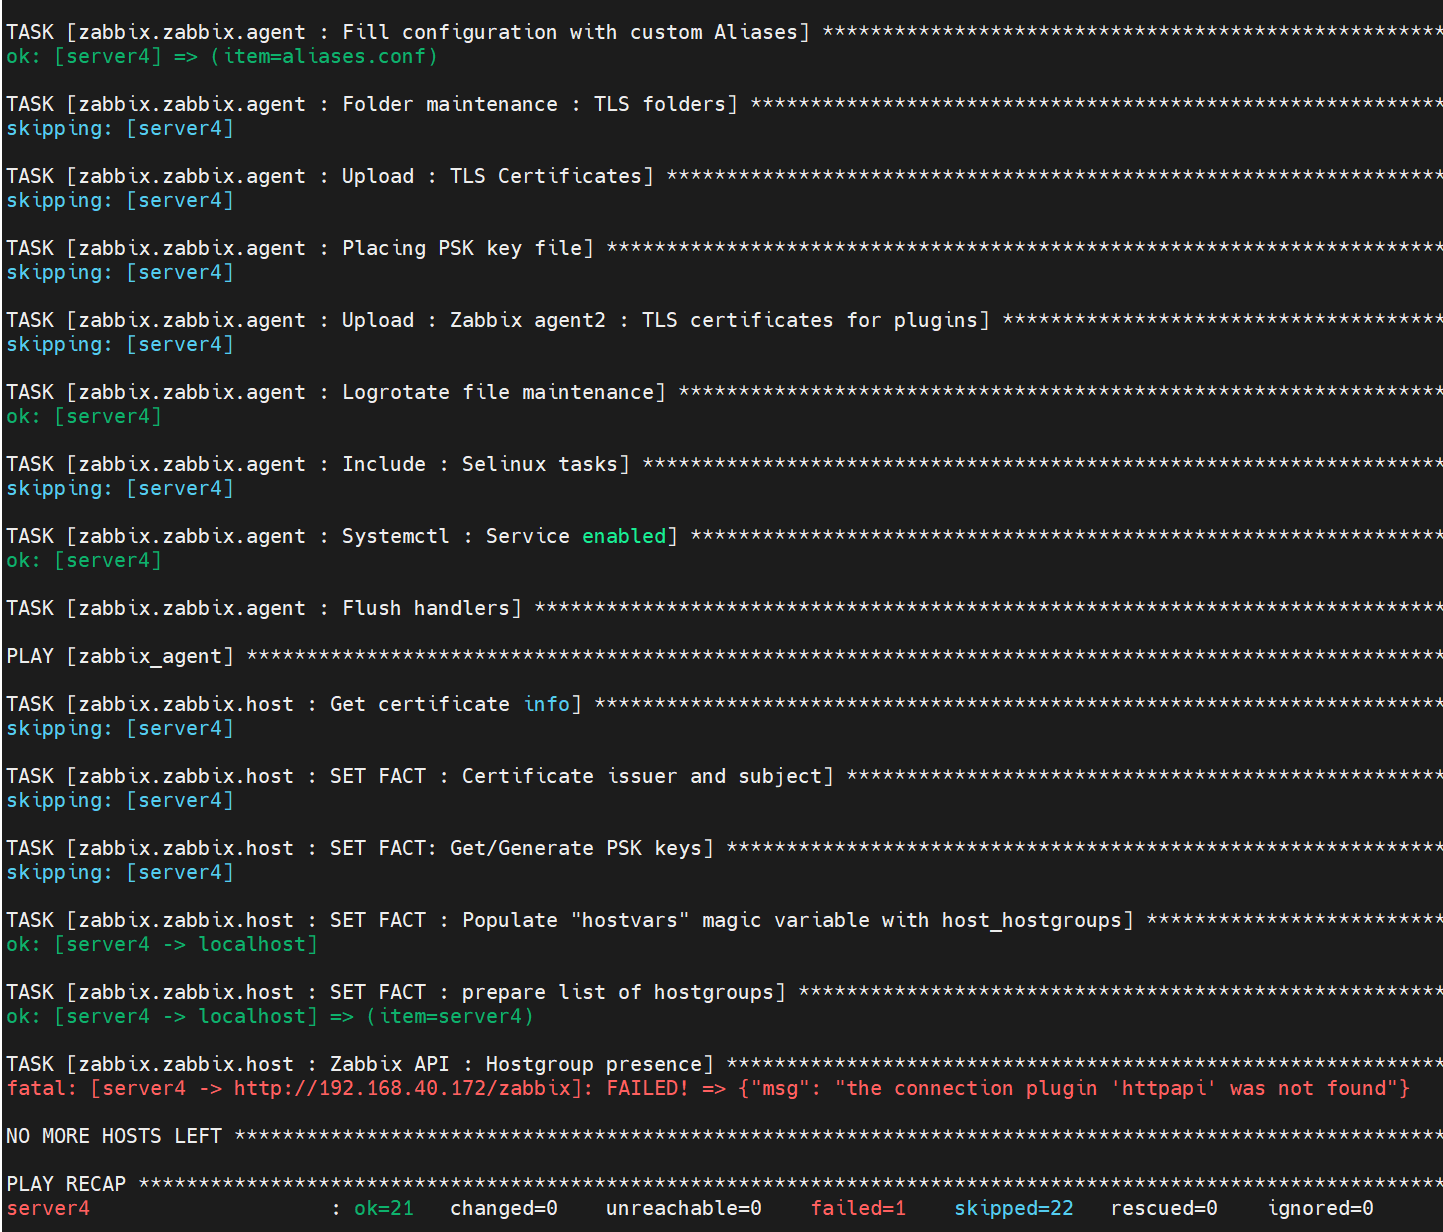Click the URL http://192.168.40.172/zabbix
The height and width of the screenshot is (1232, 1443).
pyautogui.click(x=402, y=1088)
